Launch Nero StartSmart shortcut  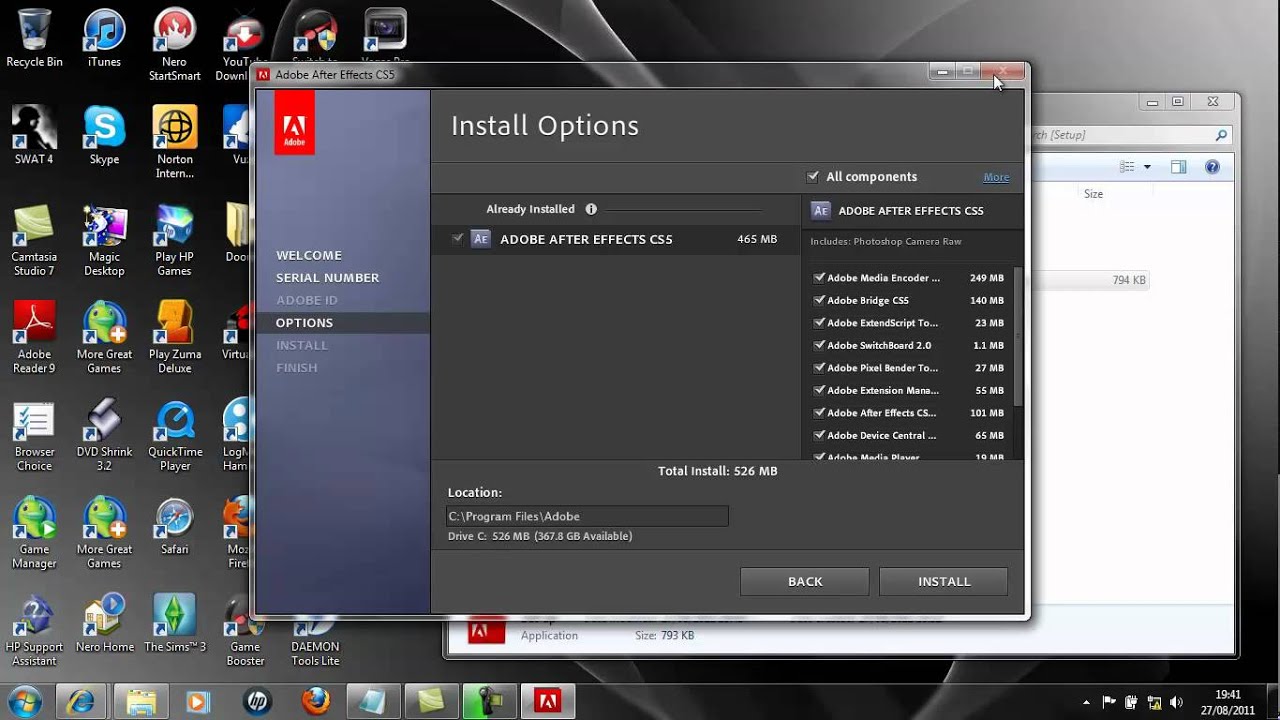point(174,45)
